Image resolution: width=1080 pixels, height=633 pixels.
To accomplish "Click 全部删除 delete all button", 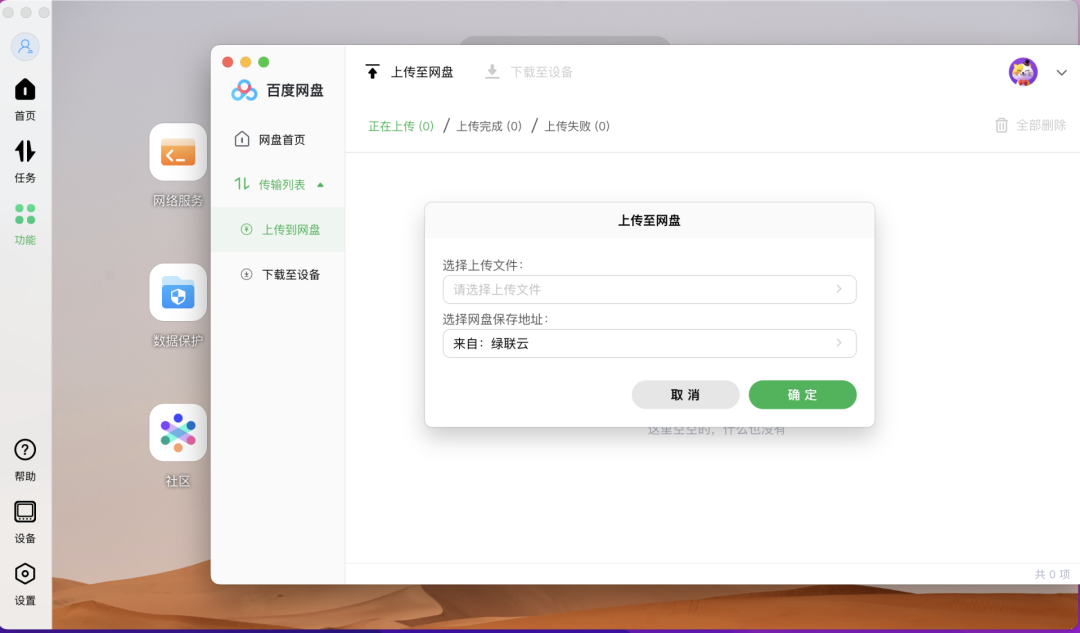I will [x=1031, y=125].
